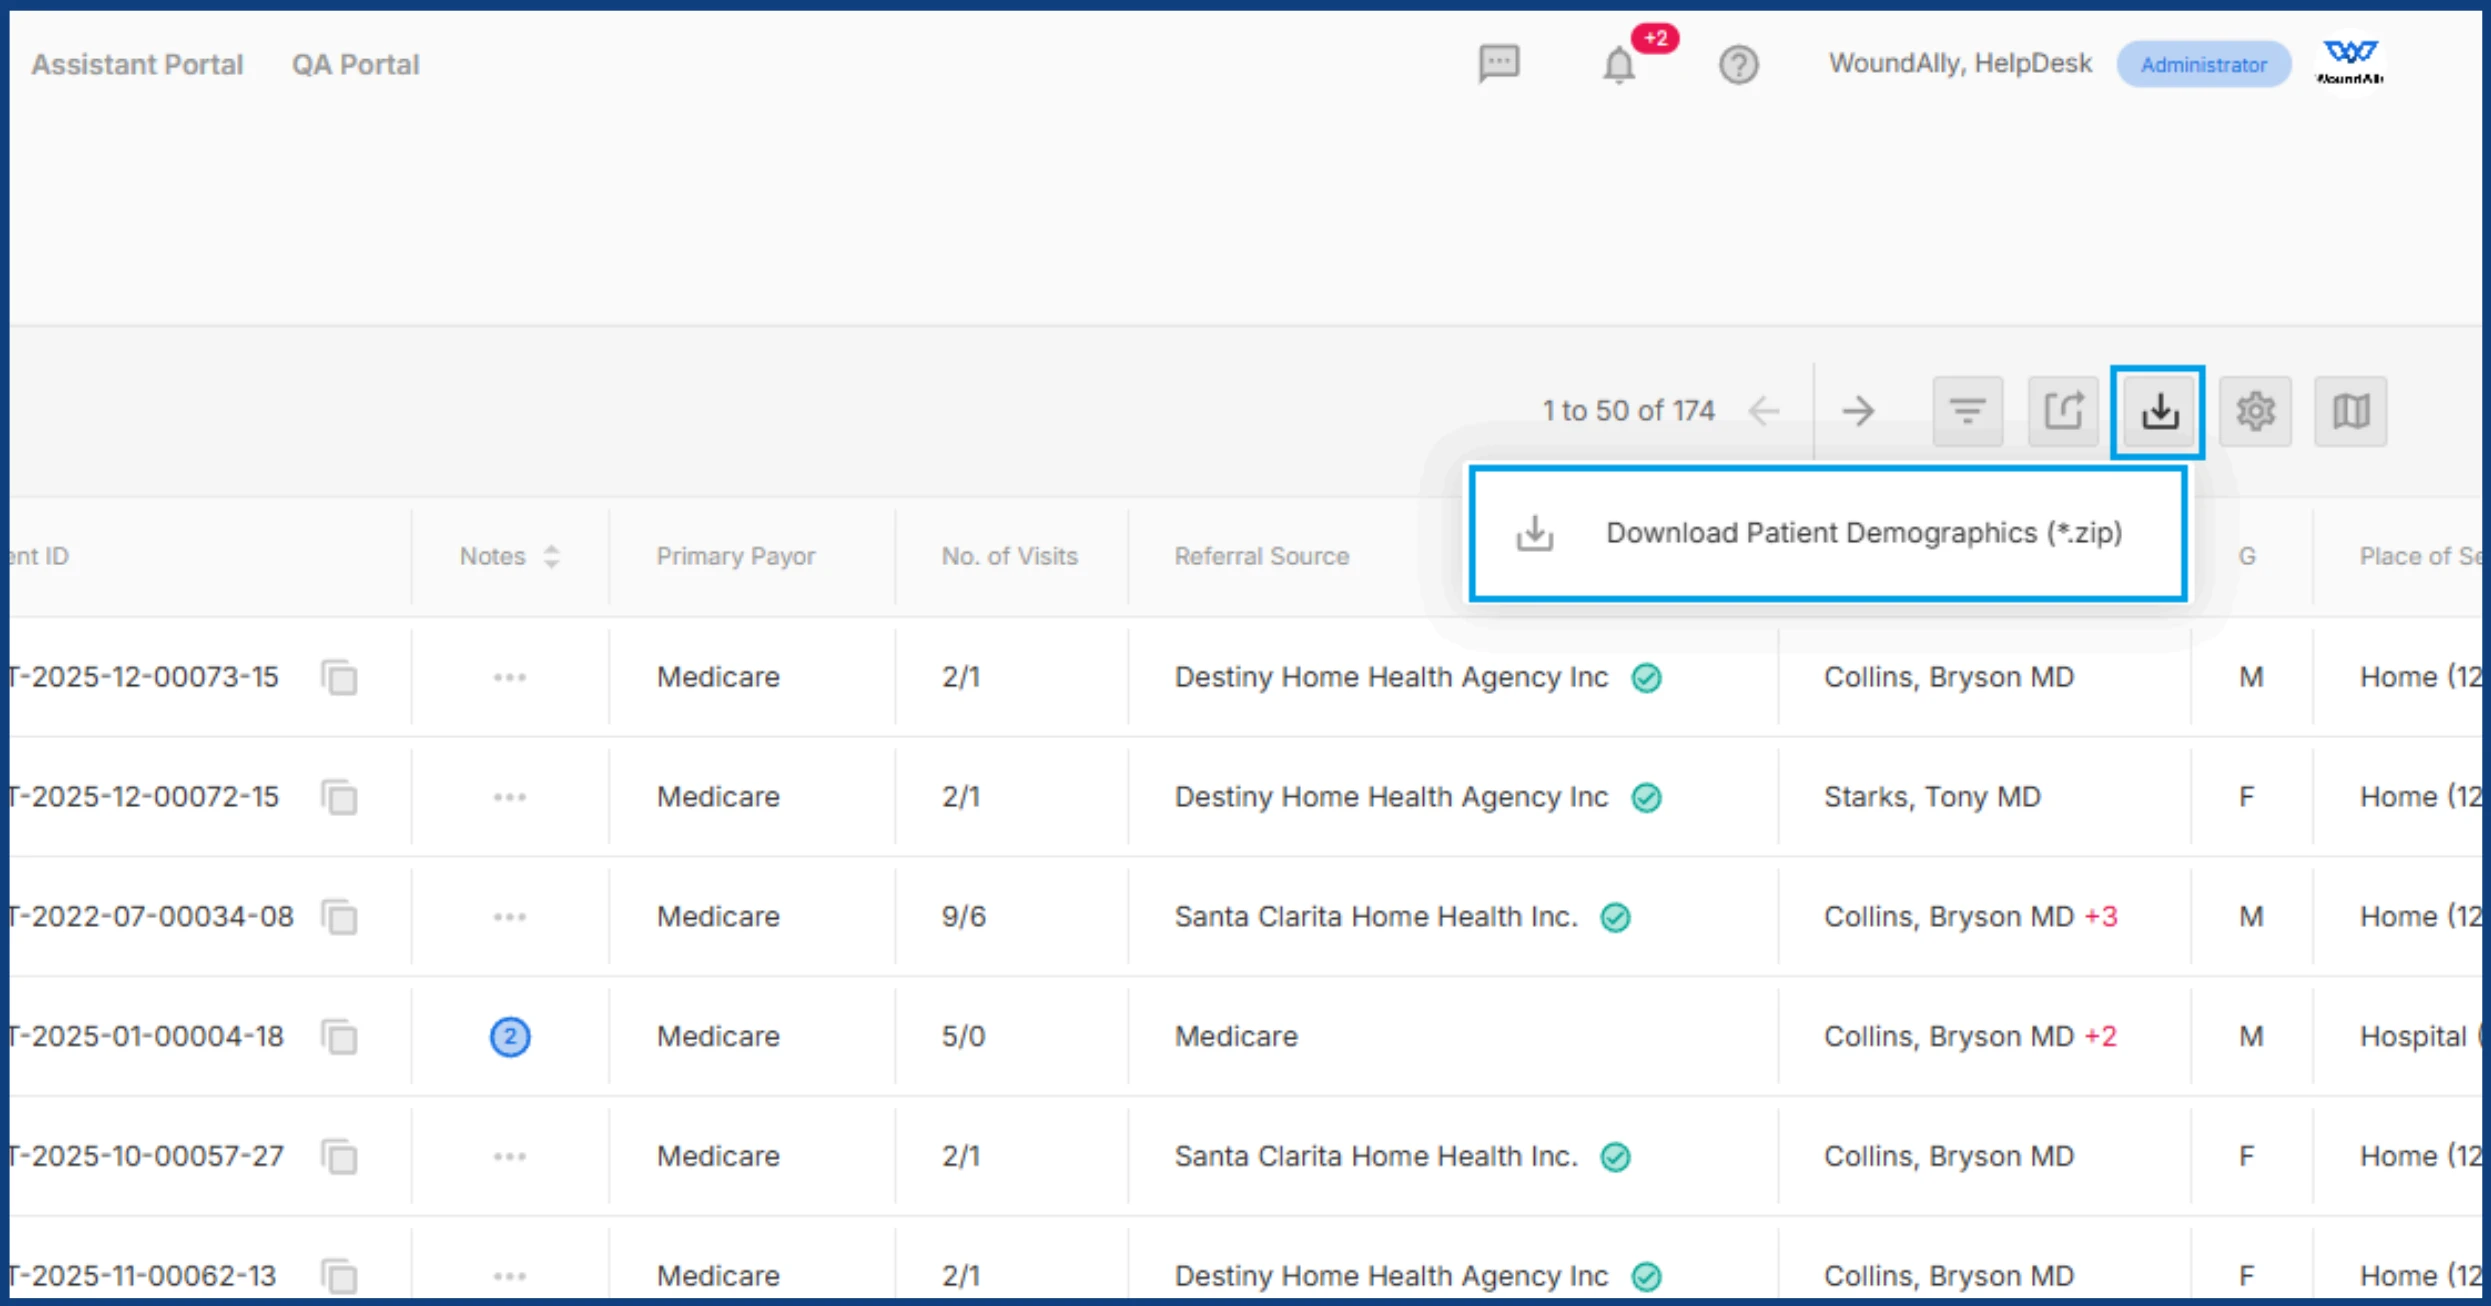The height and width of the screenshot is (1306, 2491).
Task: Open notes menu for row 00072-15
Action: pos(509,798)
